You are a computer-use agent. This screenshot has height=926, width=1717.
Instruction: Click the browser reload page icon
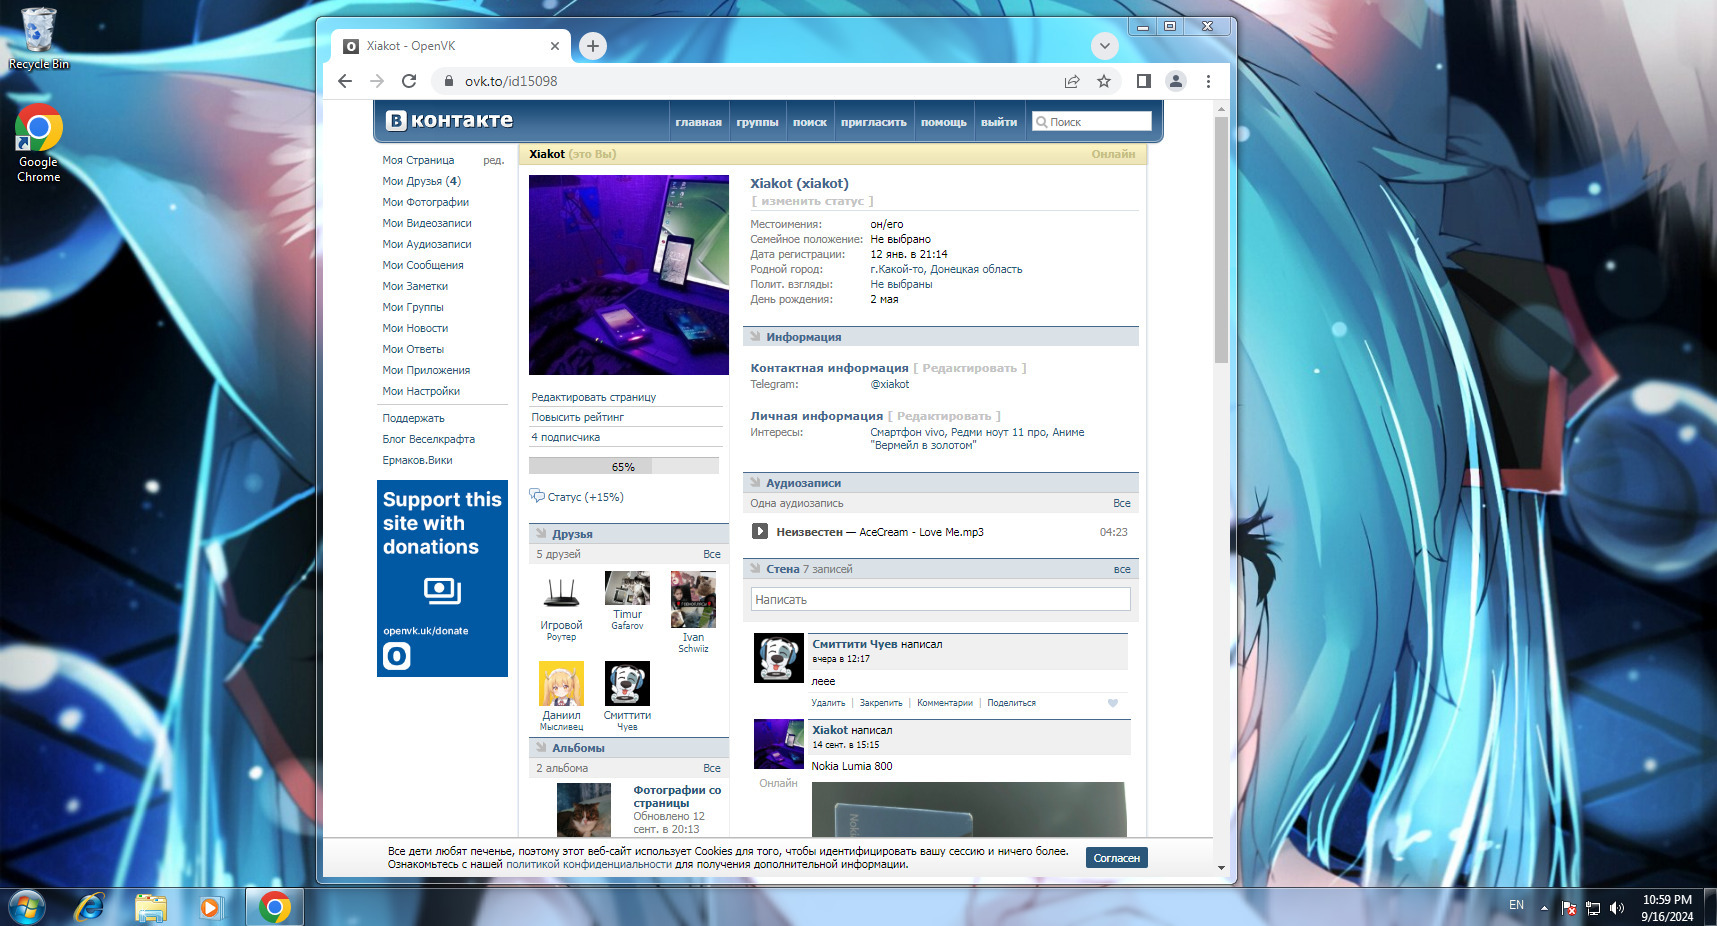click(409, 81)
